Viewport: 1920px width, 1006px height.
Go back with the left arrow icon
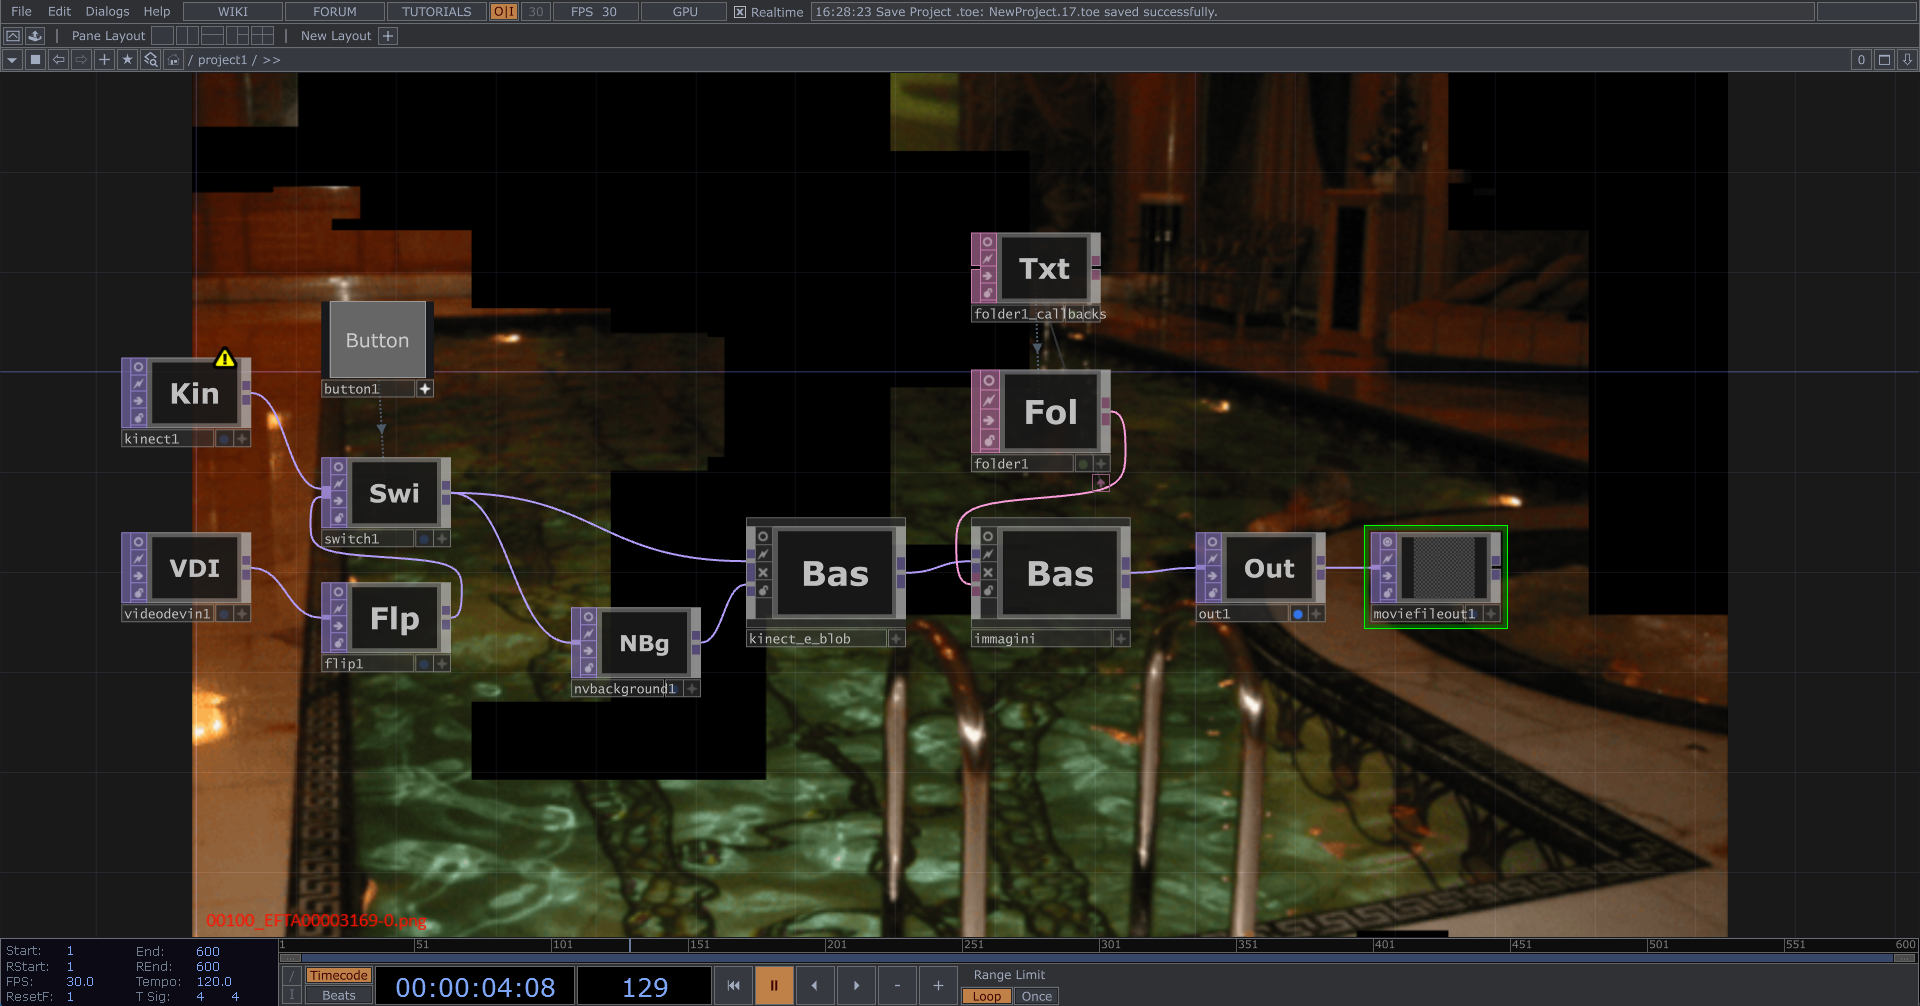[x=58, y=60]
